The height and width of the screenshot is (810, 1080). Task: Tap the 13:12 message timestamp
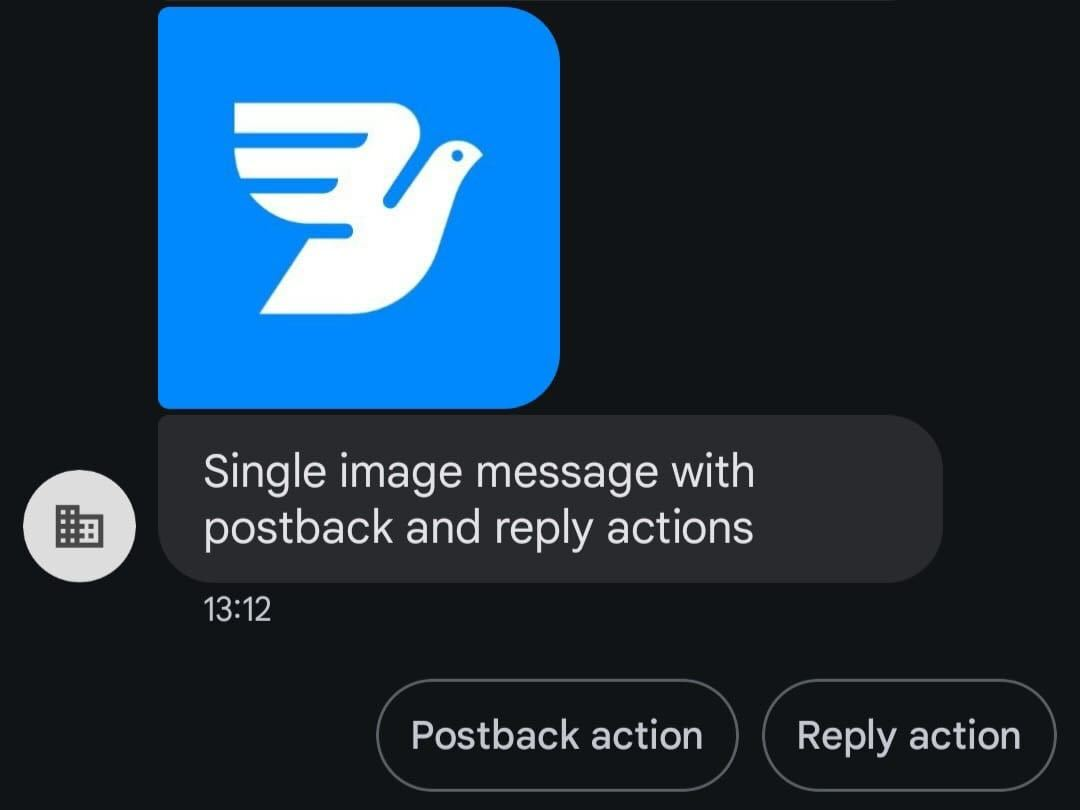(237, 610)
